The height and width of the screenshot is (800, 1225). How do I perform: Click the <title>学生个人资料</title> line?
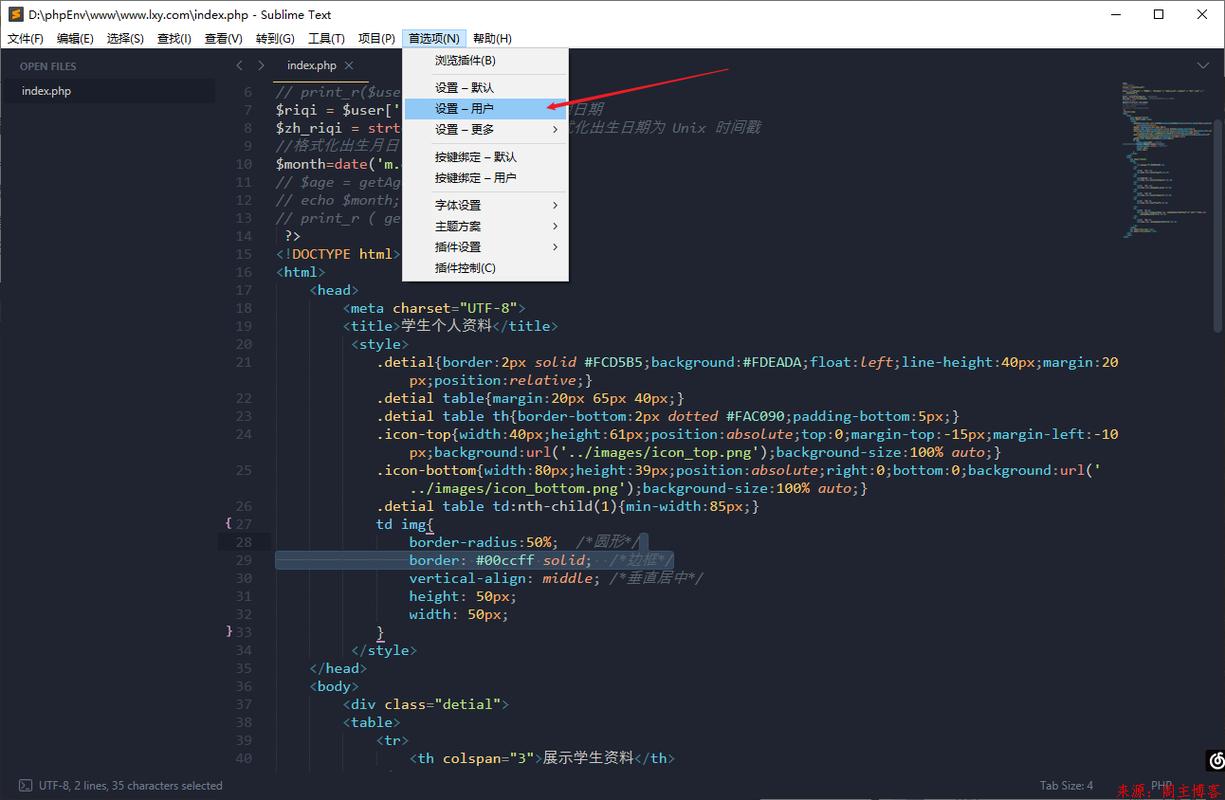[x=450, y=326]
